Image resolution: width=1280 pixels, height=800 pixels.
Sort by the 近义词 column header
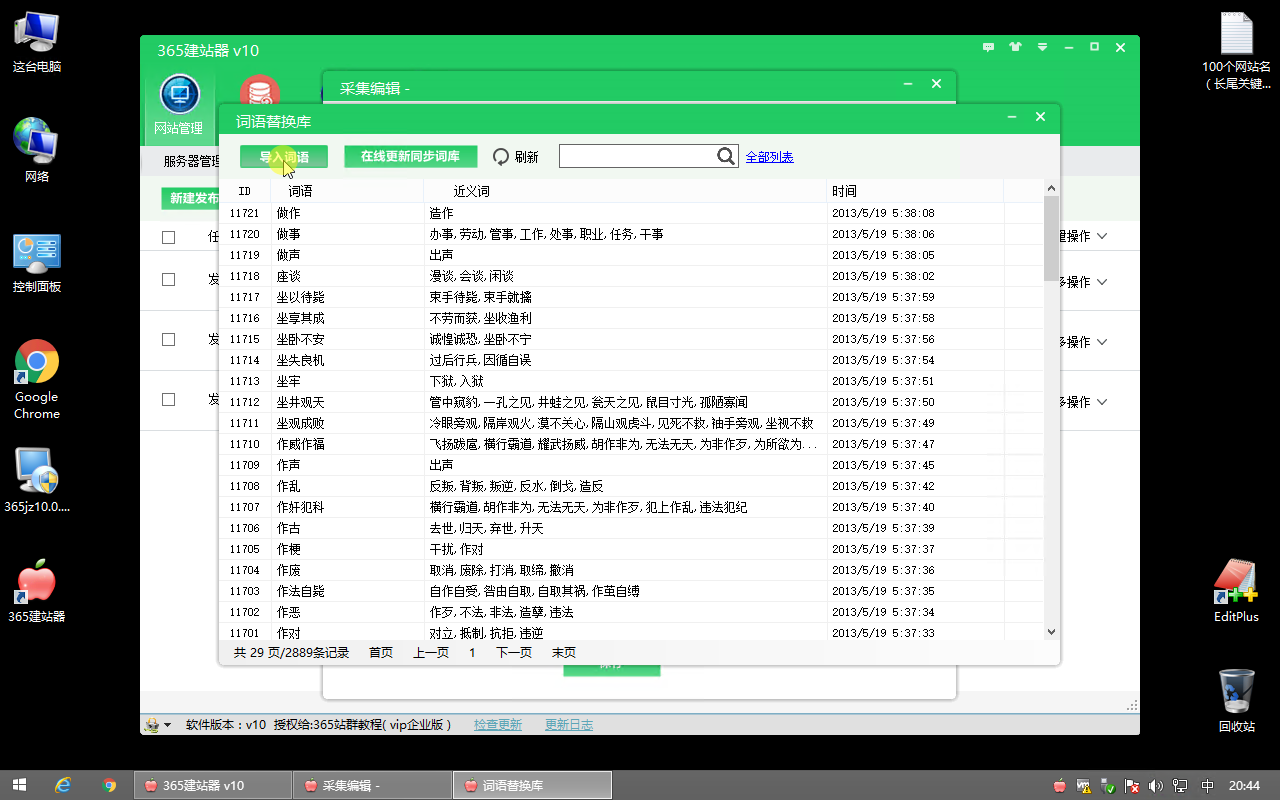625,191
